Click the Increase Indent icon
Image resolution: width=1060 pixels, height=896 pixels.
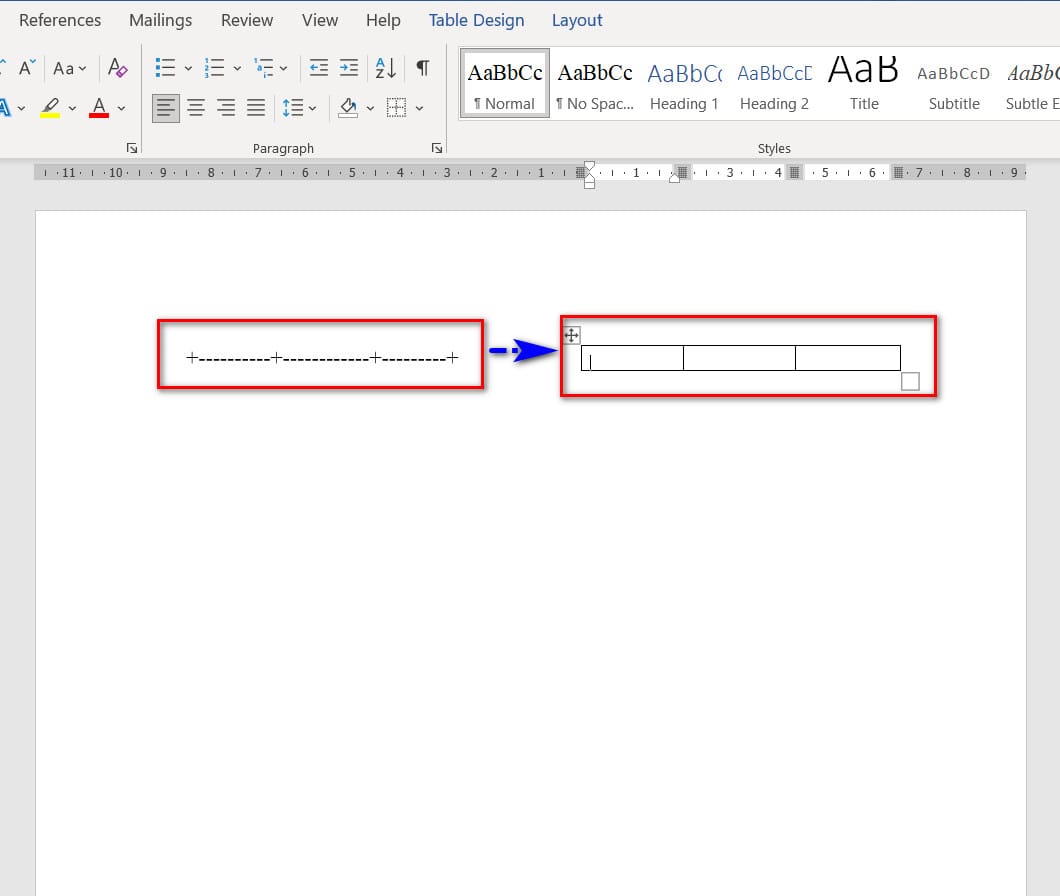click(348, 68)
